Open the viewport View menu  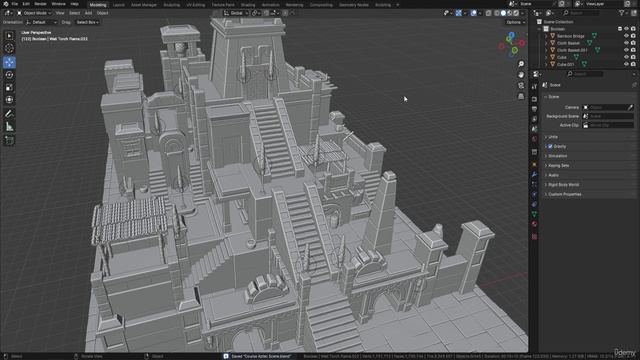(60, 13)
